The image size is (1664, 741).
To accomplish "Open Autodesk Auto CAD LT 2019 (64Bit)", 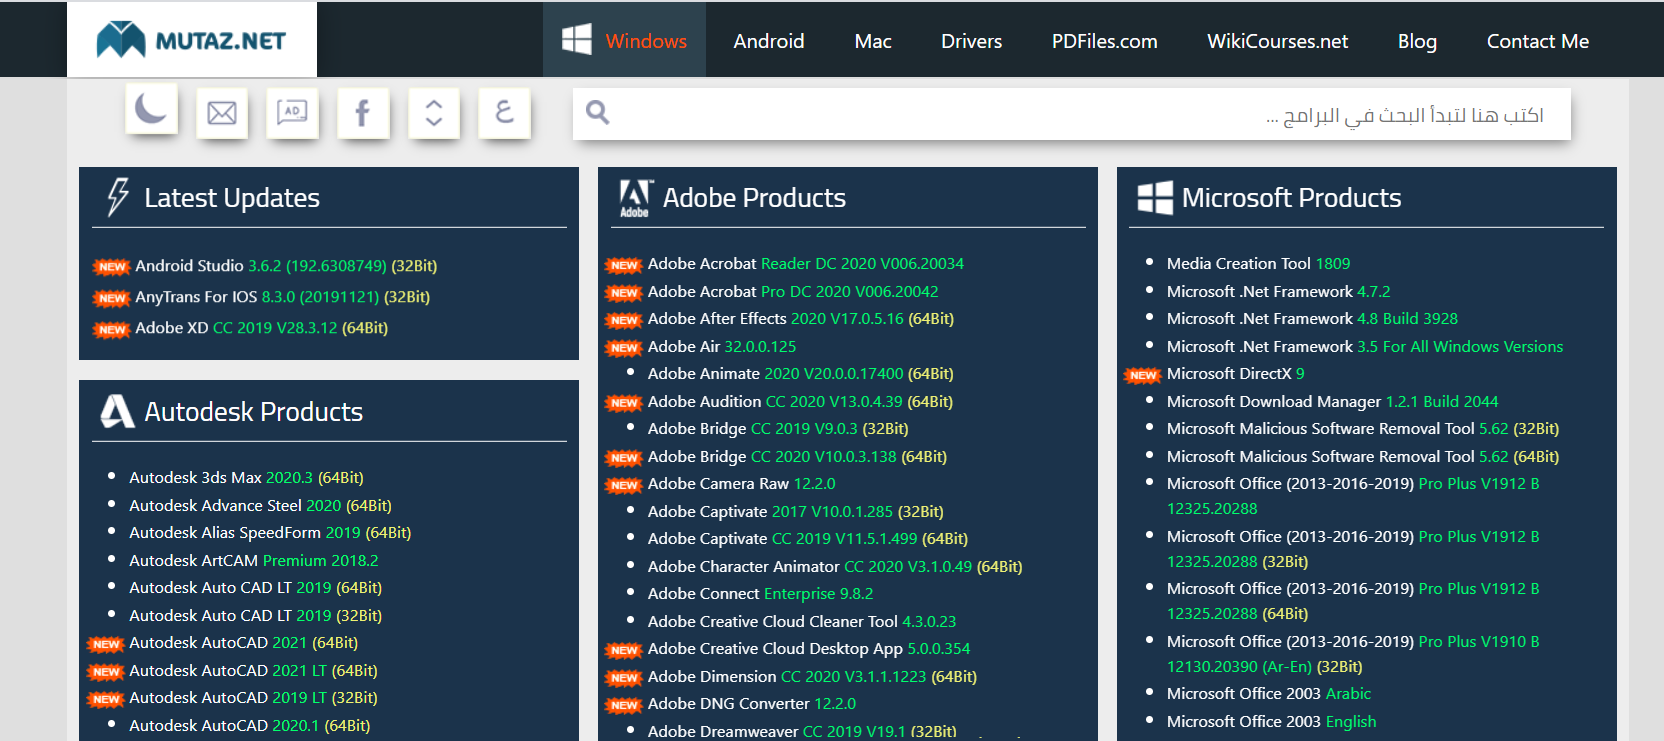I will (255, 588).
